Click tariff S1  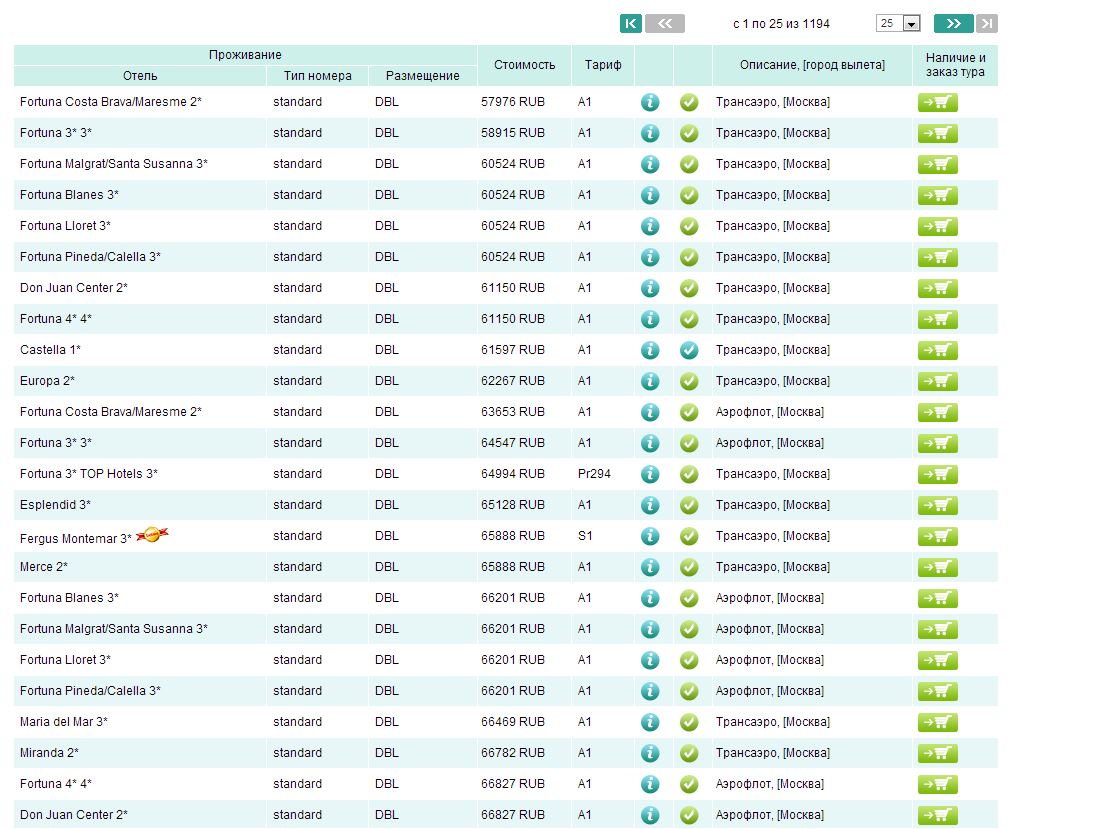[585, 536]
